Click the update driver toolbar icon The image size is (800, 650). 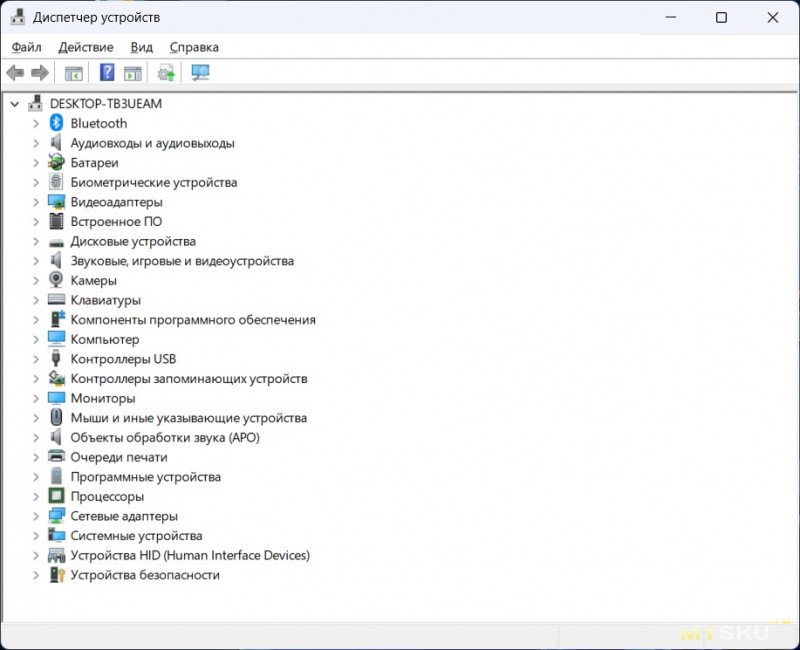click(166, 73)
